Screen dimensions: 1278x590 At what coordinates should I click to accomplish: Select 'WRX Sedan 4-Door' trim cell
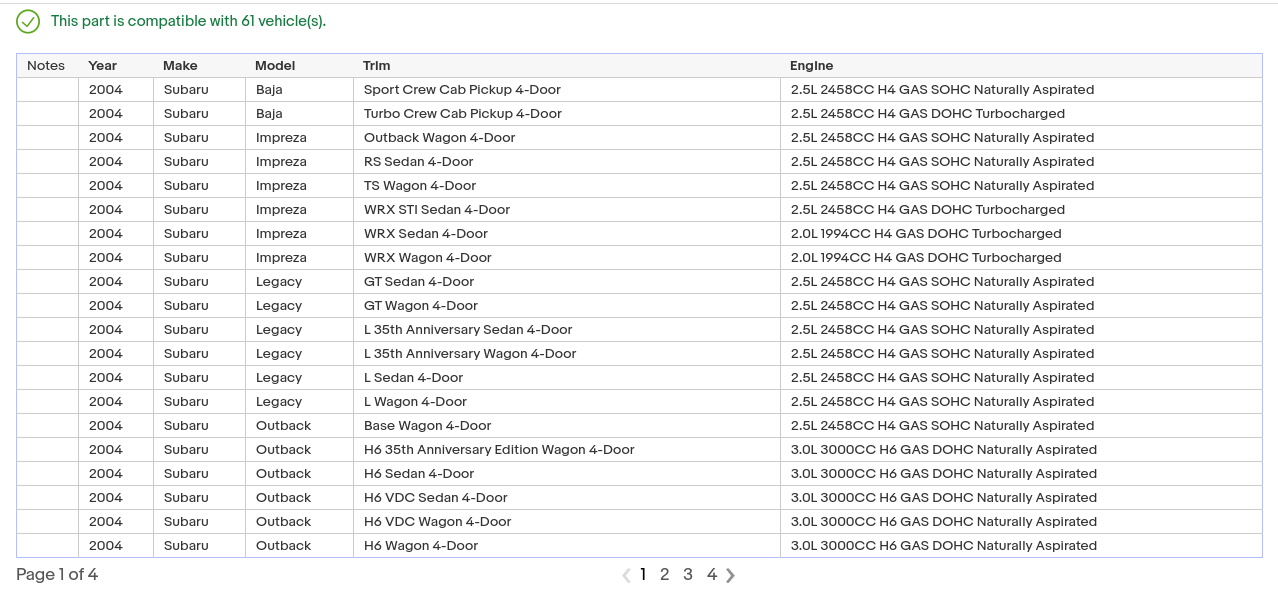click(x=567, y=234)
